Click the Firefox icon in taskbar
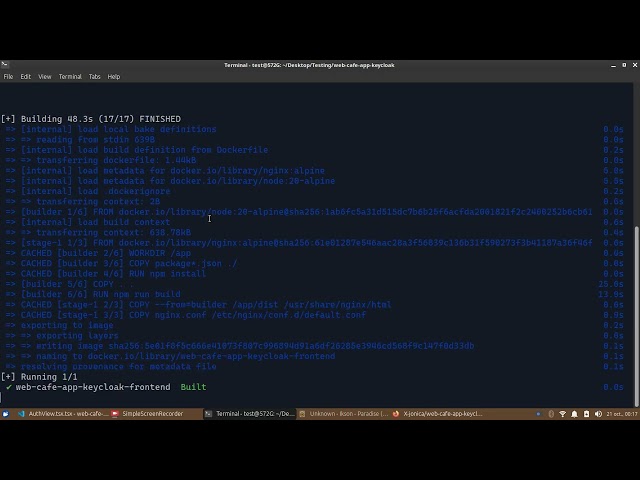The image size is (640, 480). 396,414
